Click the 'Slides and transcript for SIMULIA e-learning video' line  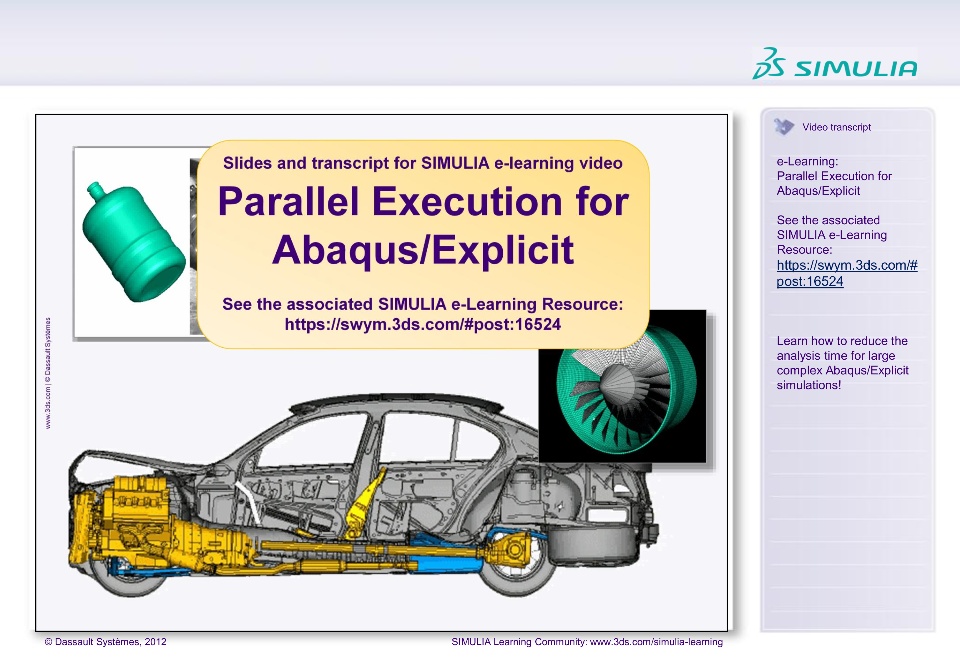422,163
